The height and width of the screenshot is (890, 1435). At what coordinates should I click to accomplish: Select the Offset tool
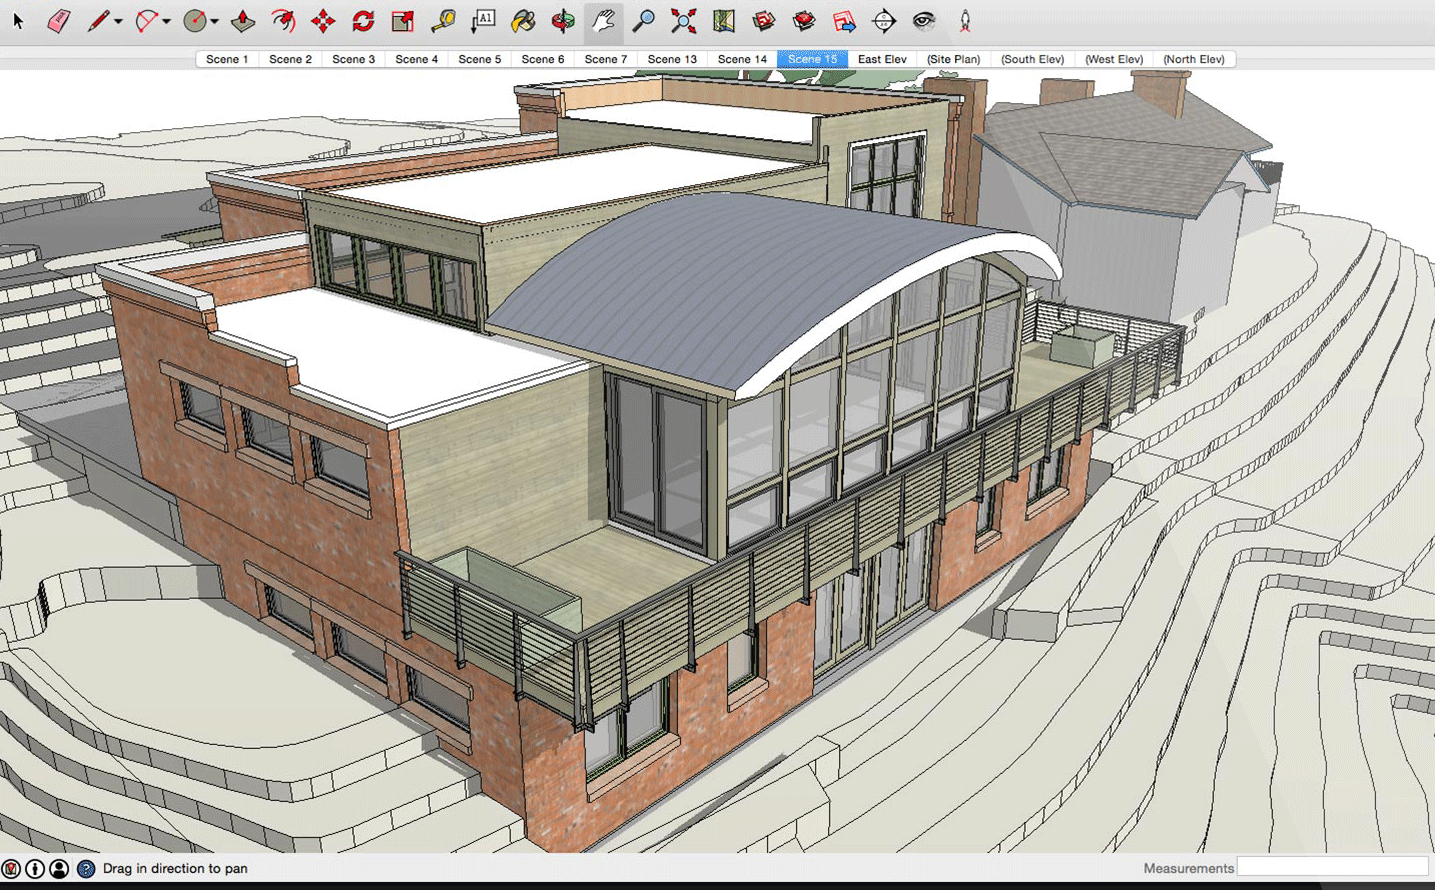point(283,20)
